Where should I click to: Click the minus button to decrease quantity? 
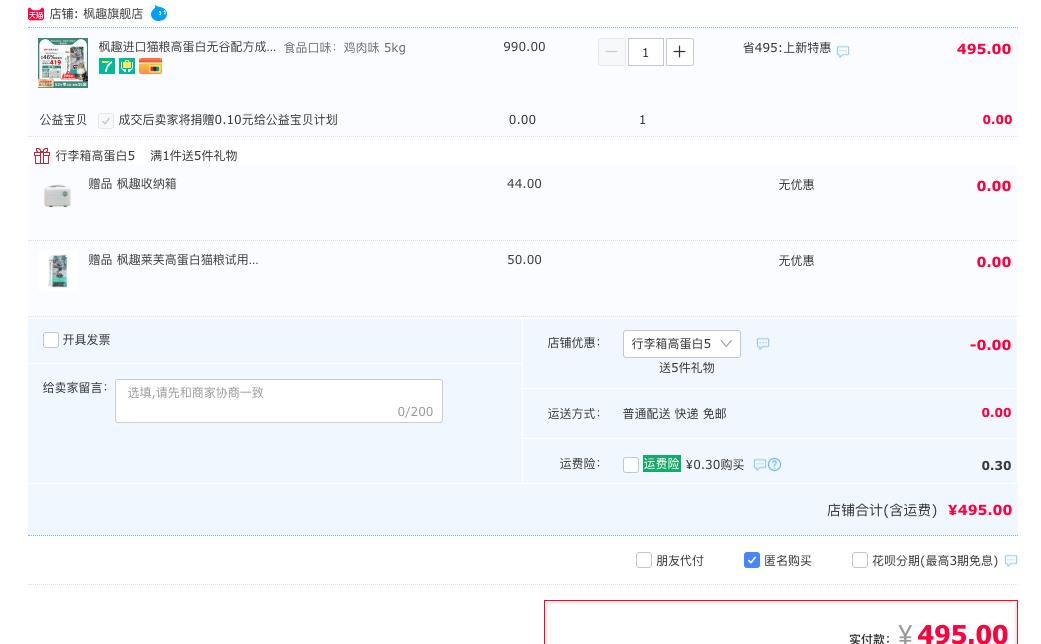coord(611,52)
